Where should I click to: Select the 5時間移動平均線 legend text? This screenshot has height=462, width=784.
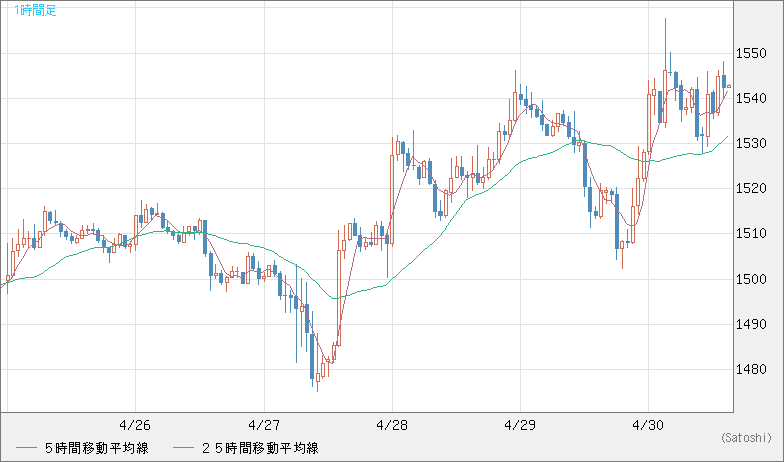[96, 448]
